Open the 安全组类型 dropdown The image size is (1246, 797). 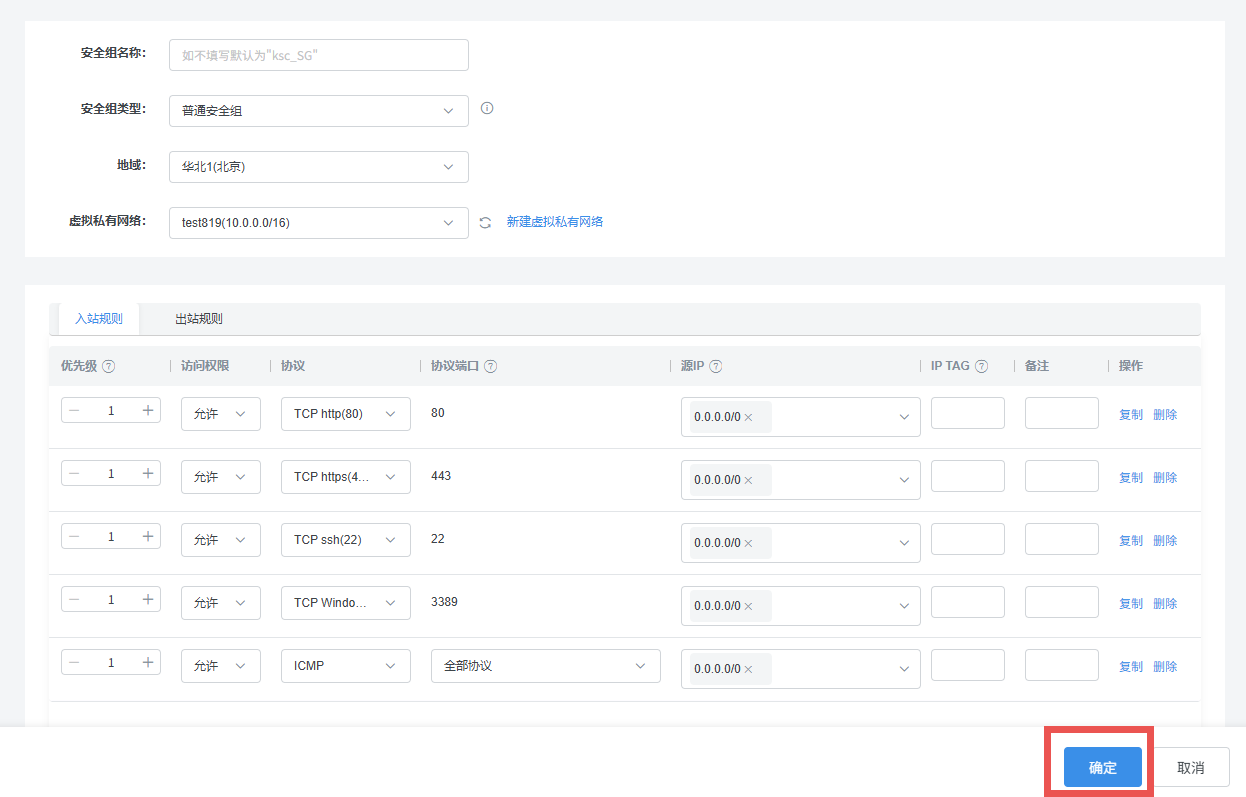[x=318, y=111]
